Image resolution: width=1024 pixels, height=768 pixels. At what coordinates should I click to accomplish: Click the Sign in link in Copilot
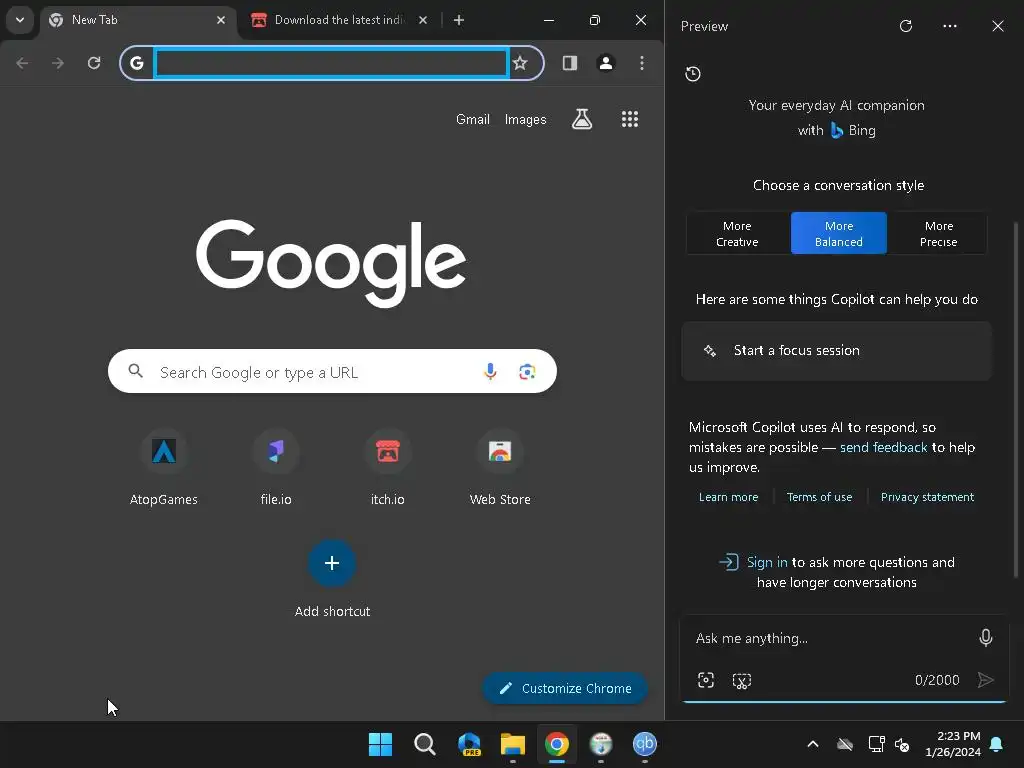[x=767, y=562]
